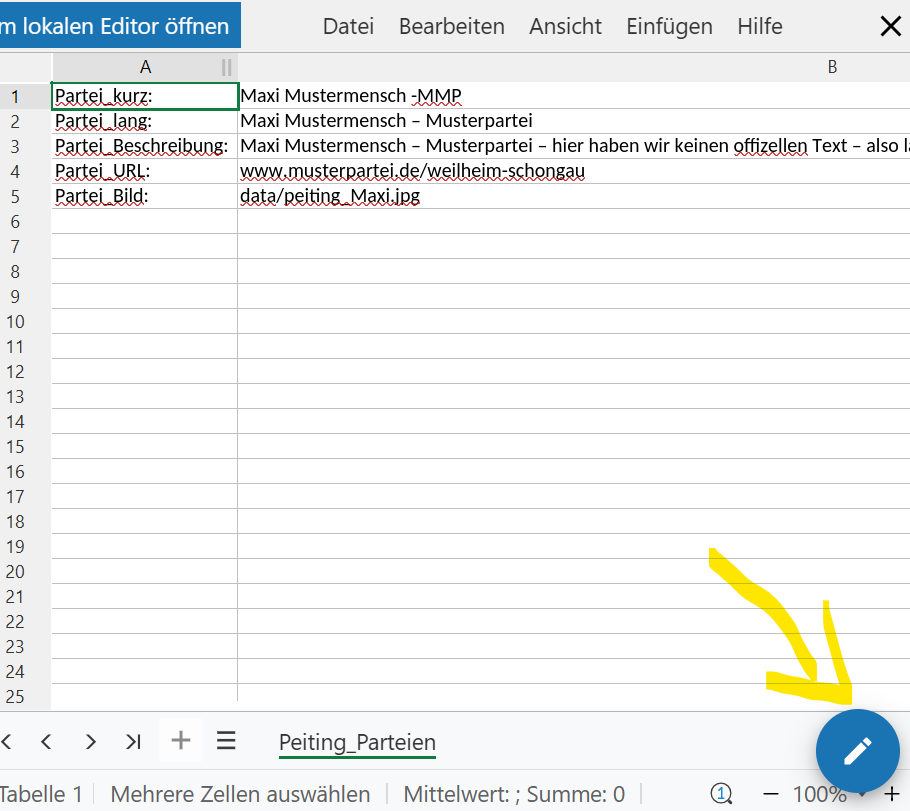Open the 100% zoom level dropdown
The width and height of the screenshot is (910, 811).
(x=826, y=795)
